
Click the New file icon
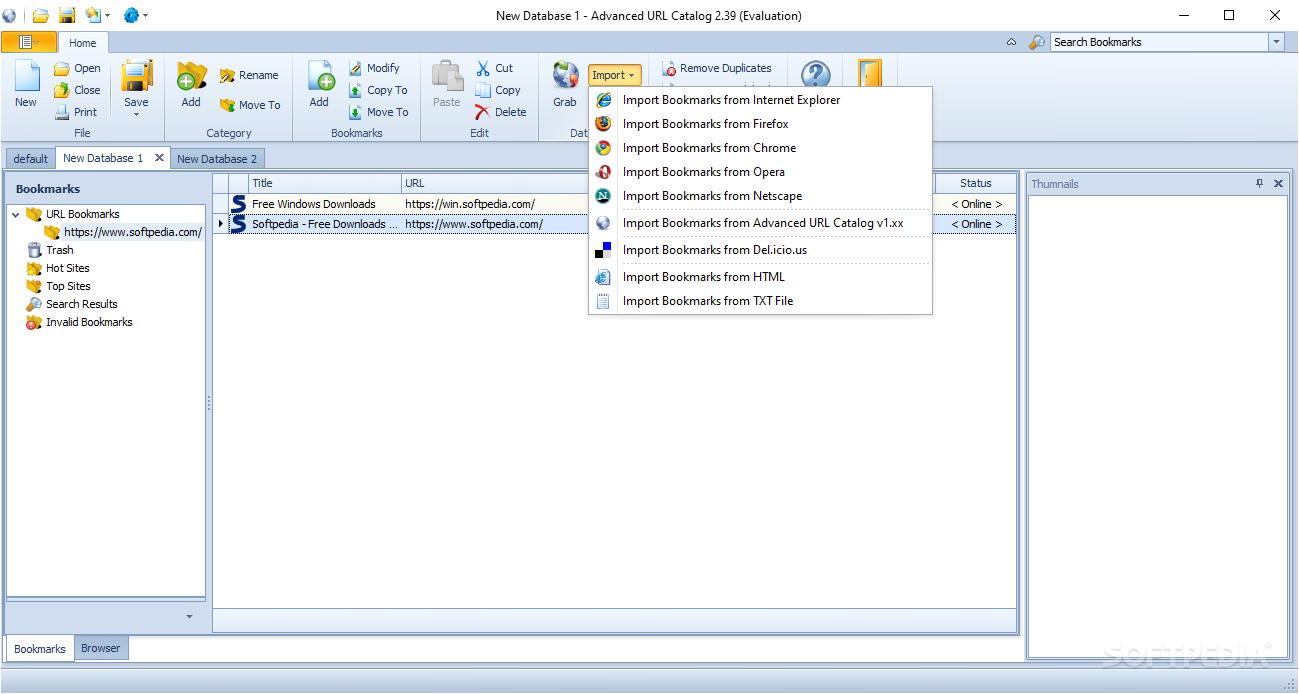[26, 76]
